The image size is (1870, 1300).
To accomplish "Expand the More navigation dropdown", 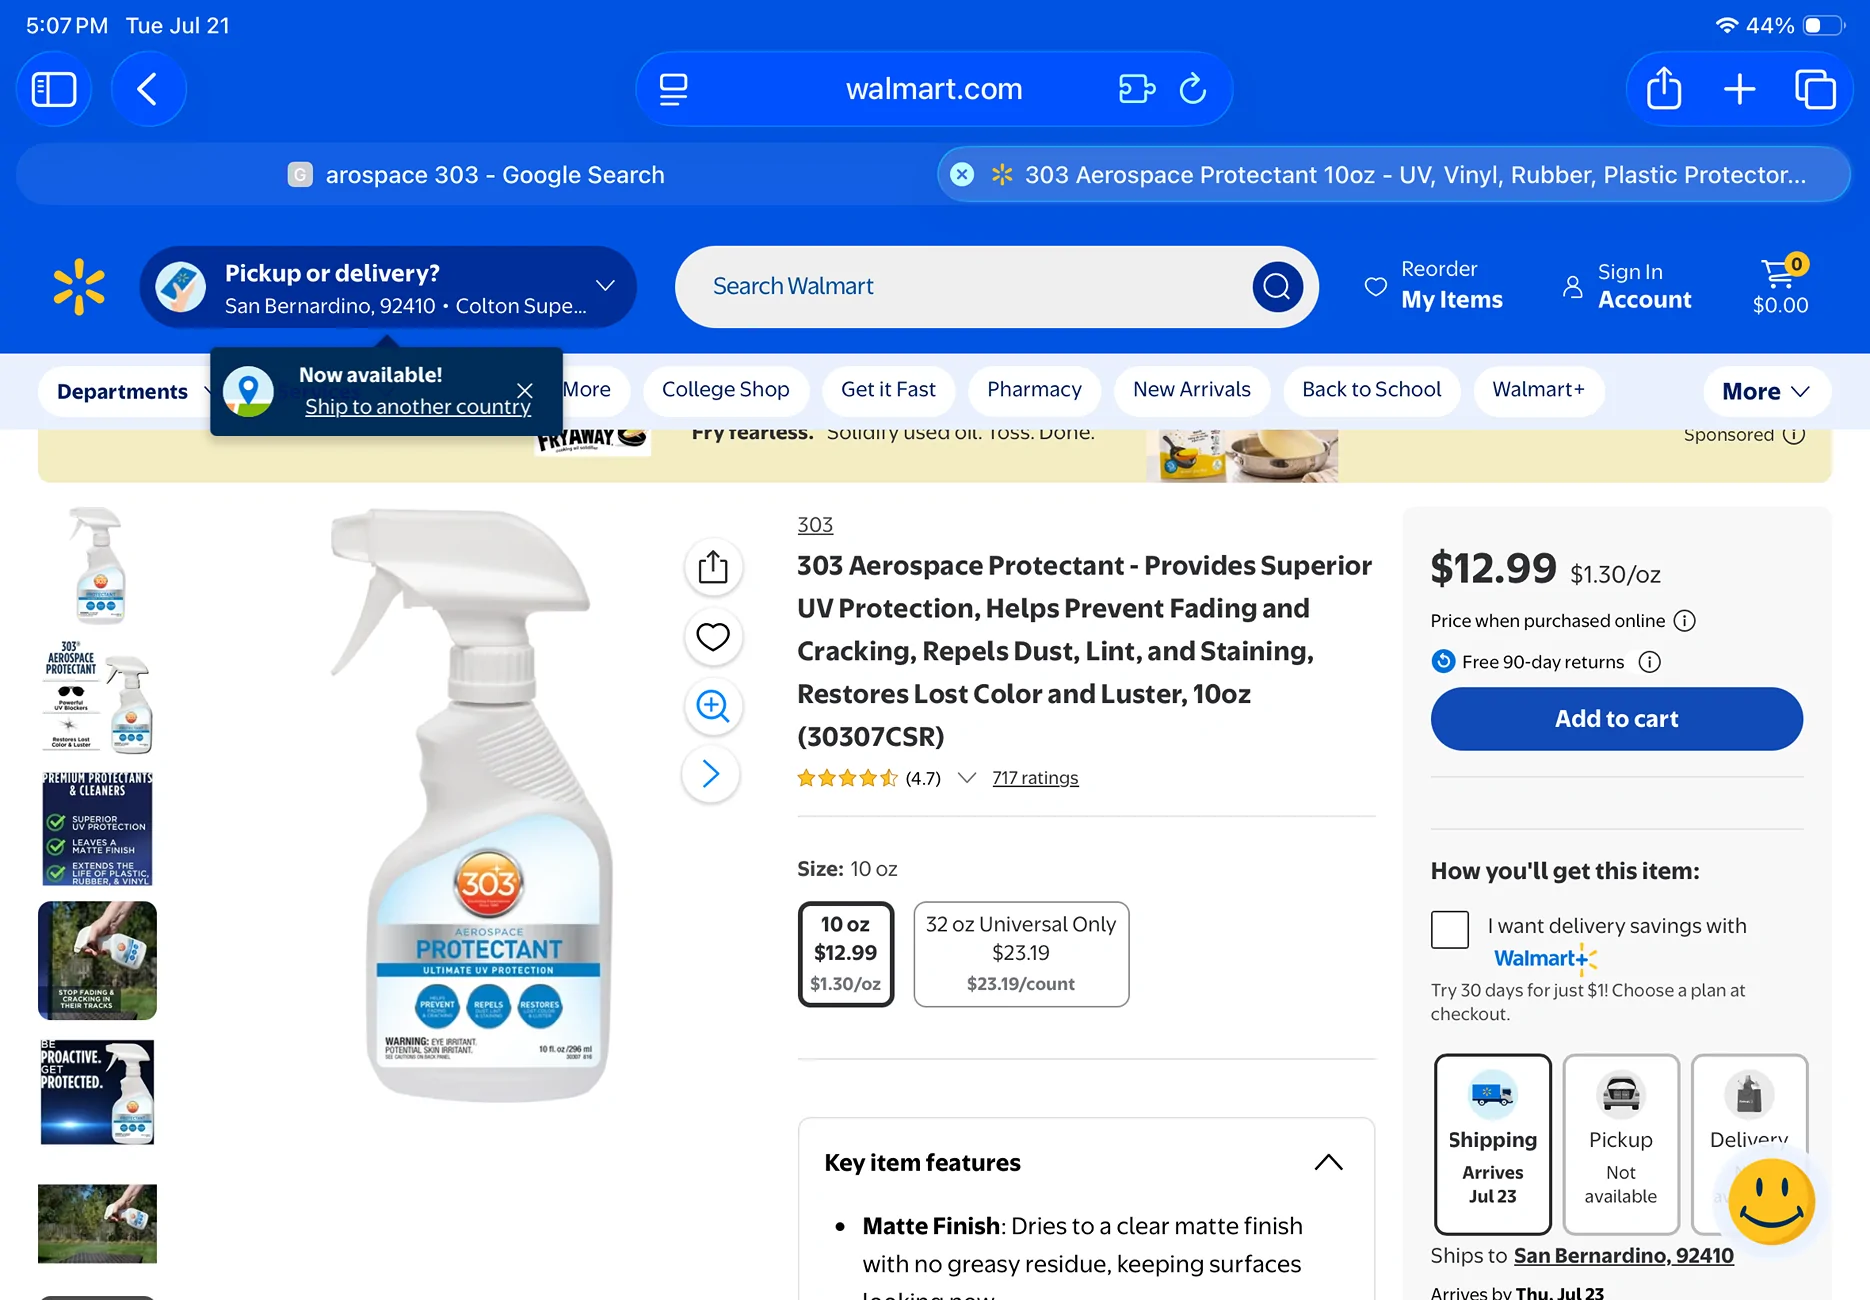I will (1766, 391).
